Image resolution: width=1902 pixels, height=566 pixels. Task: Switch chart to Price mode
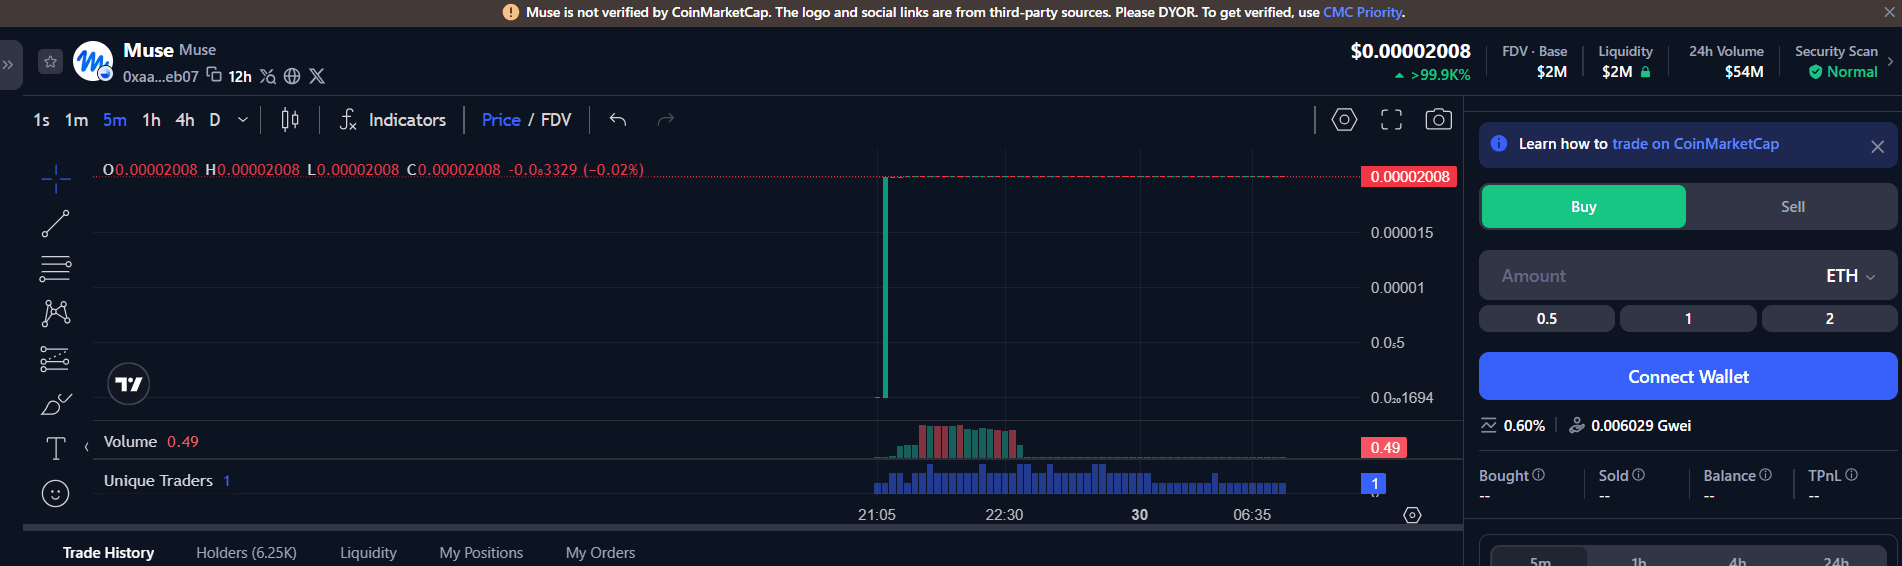[x=501, y=120]
